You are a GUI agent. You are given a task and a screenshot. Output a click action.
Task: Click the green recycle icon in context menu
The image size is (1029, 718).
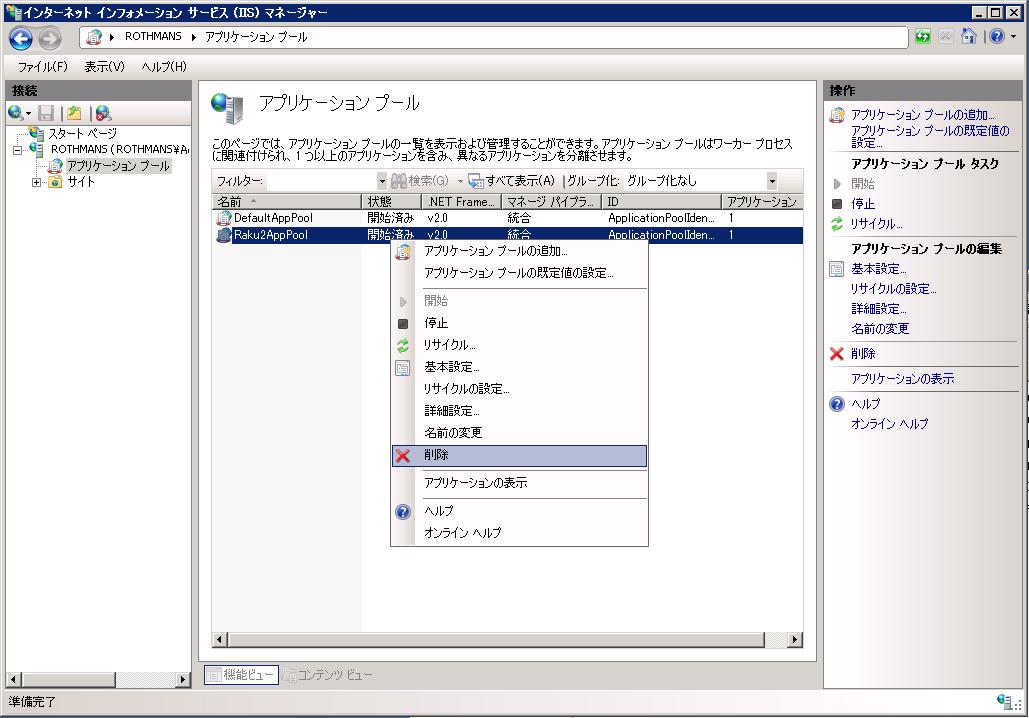coord(403,345)
